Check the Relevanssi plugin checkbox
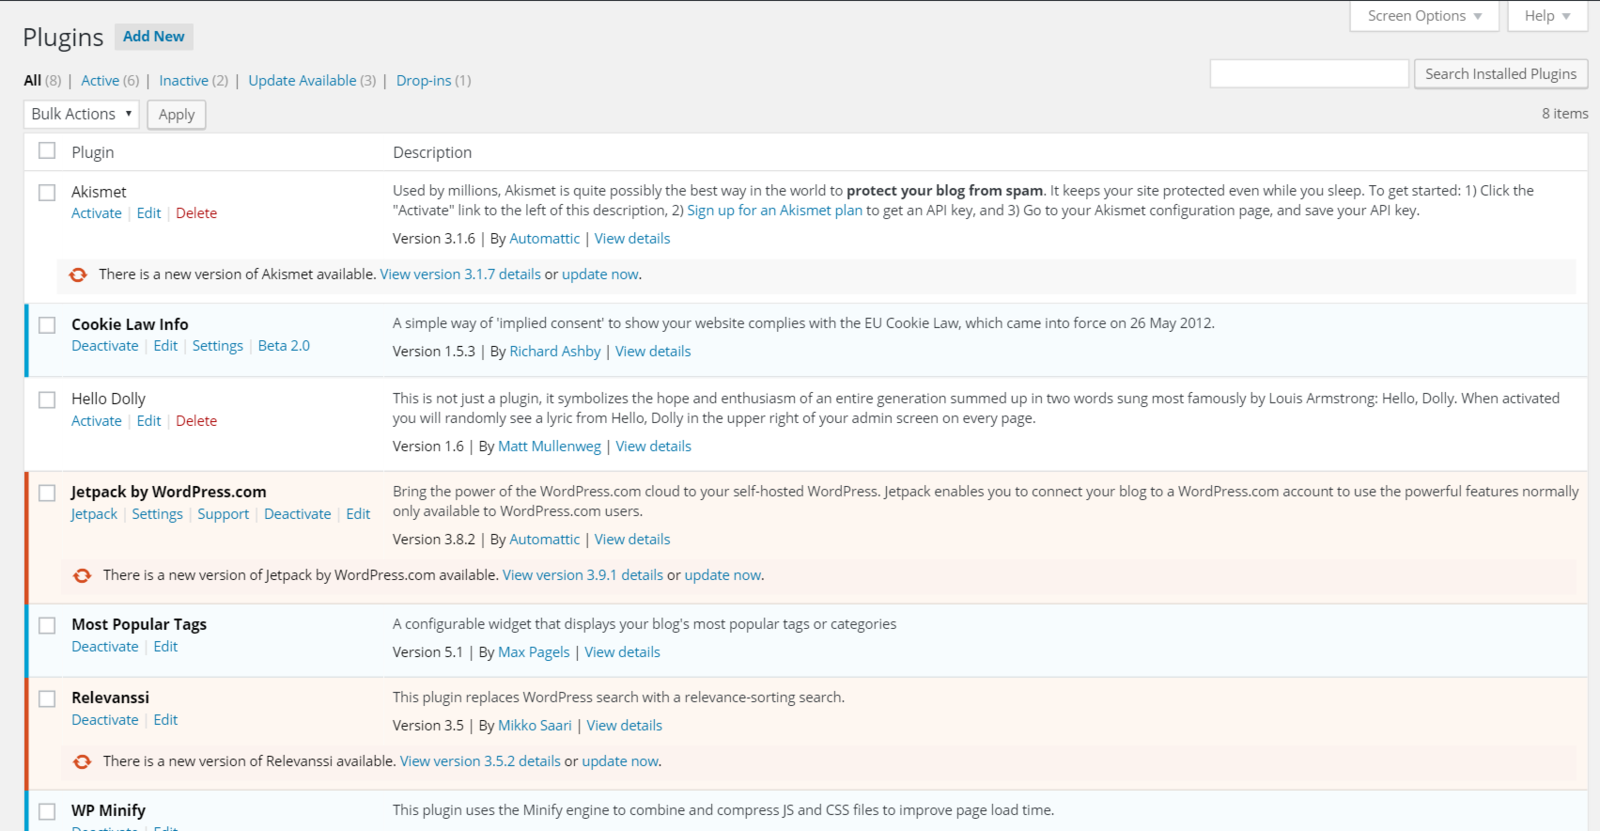This screenshot has height=831, width=1600. pos(47,699)
